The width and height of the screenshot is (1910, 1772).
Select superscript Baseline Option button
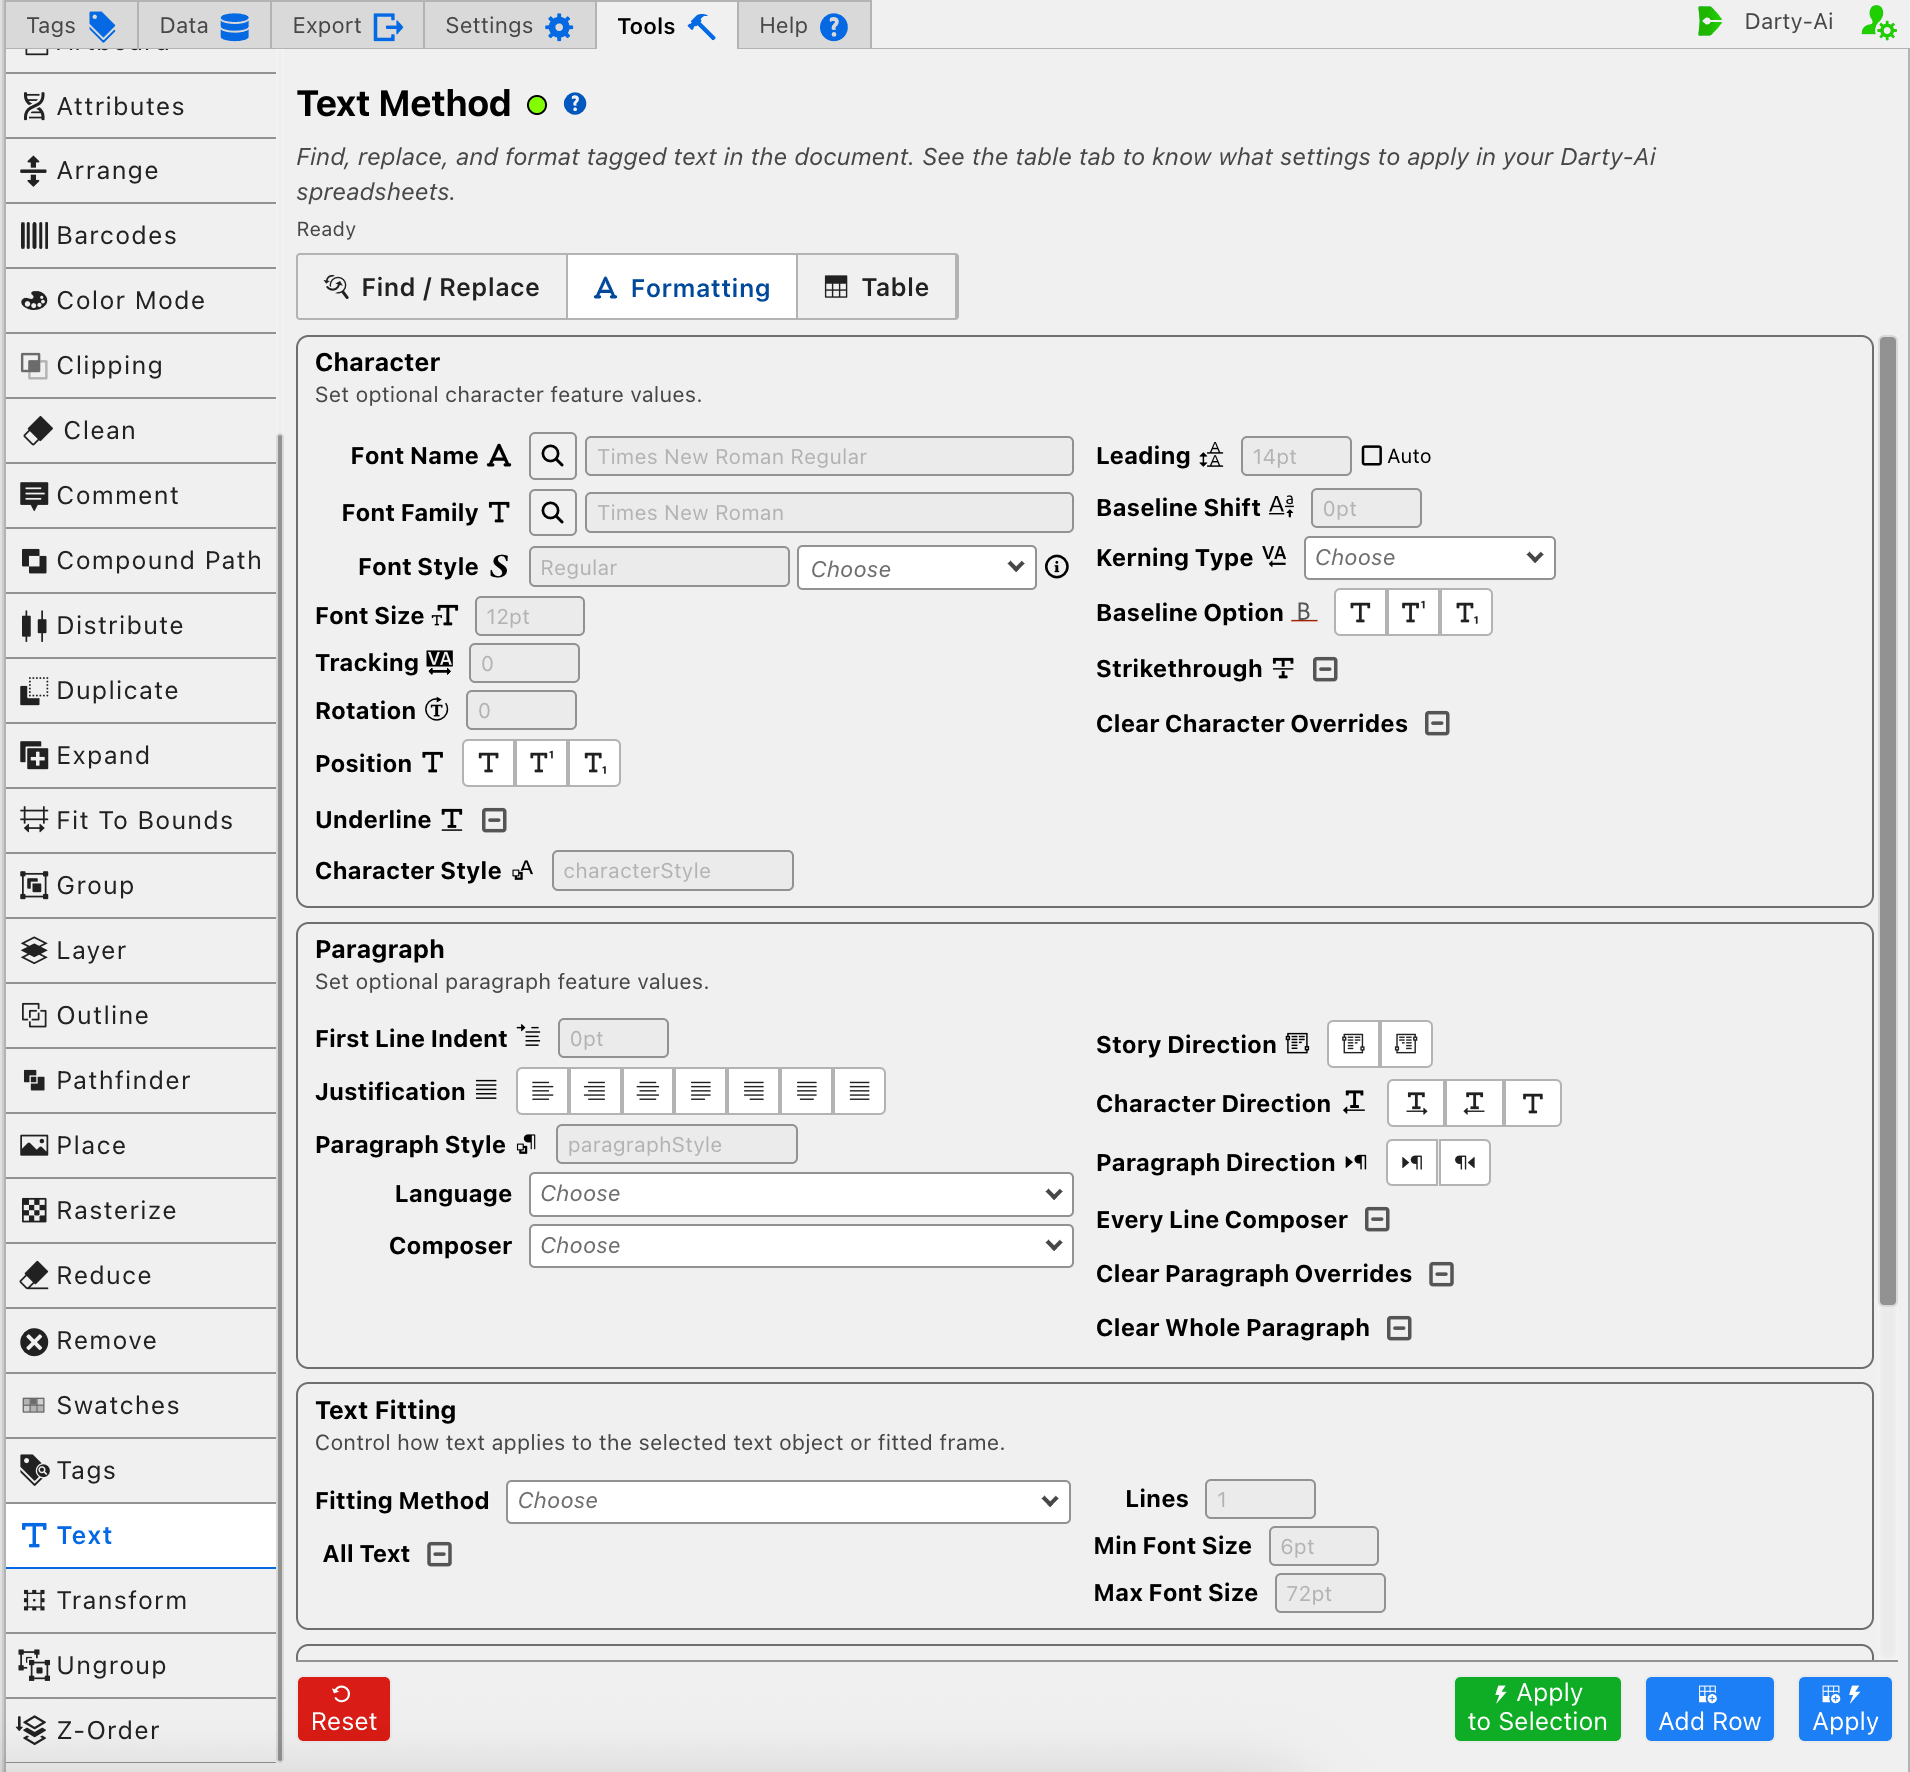1413,612
